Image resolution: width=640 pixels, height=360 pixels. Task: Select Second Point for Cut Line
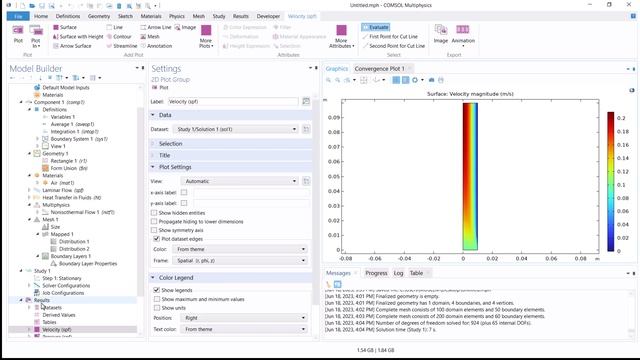click(x=393, y=46)
